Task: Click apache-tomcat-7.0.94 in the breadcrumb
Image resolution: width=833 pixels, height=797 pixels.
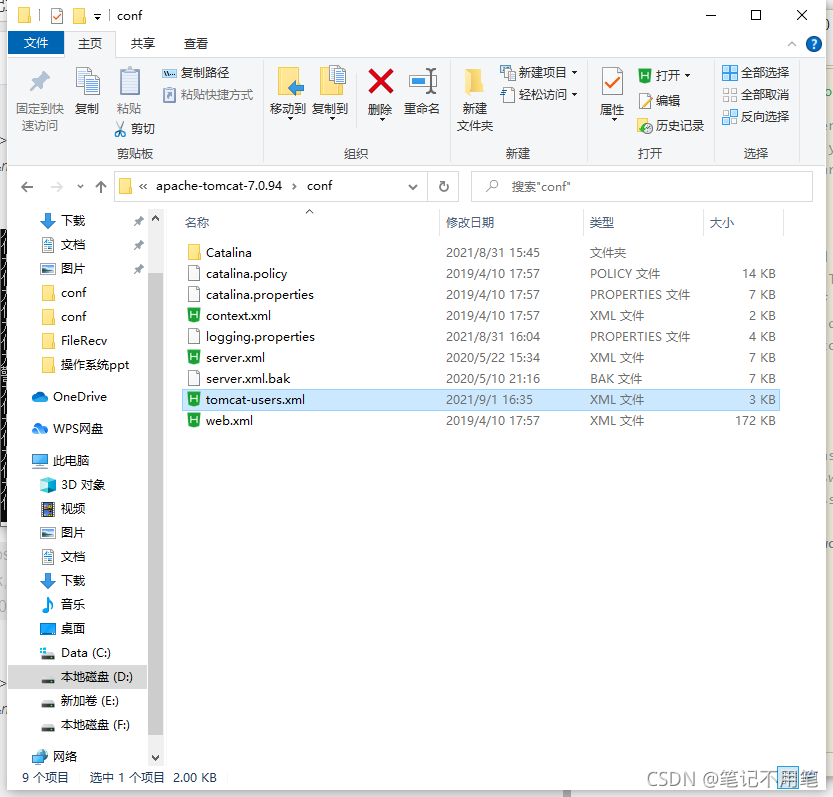Action: (219, 186)
